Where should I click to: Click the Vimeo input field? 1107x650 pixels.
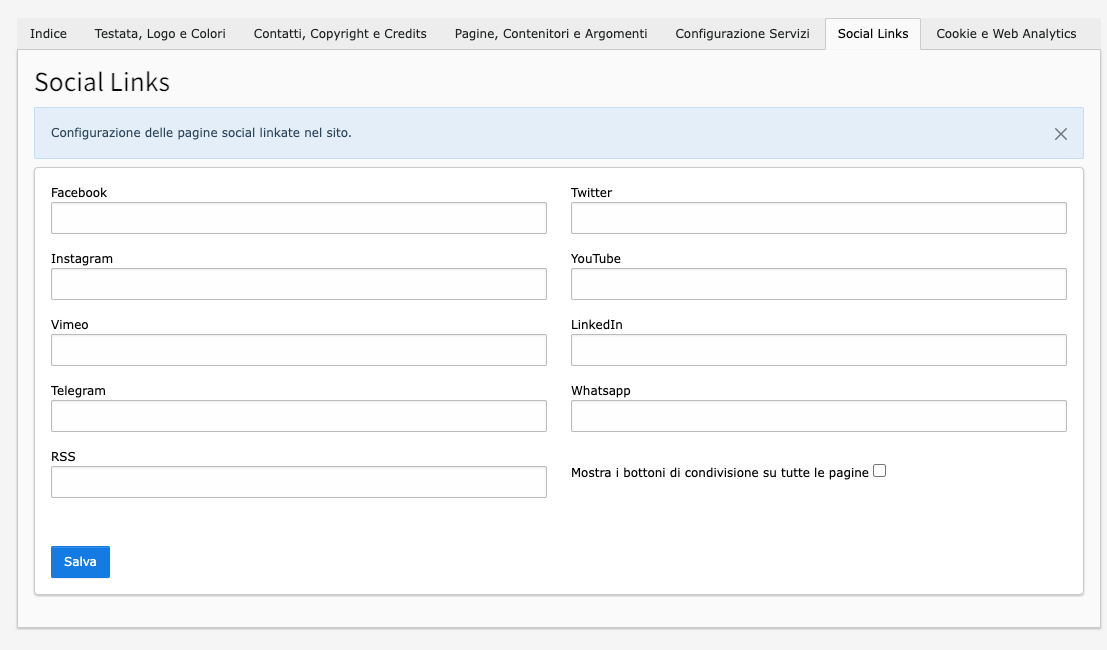[x=299, y=350]
